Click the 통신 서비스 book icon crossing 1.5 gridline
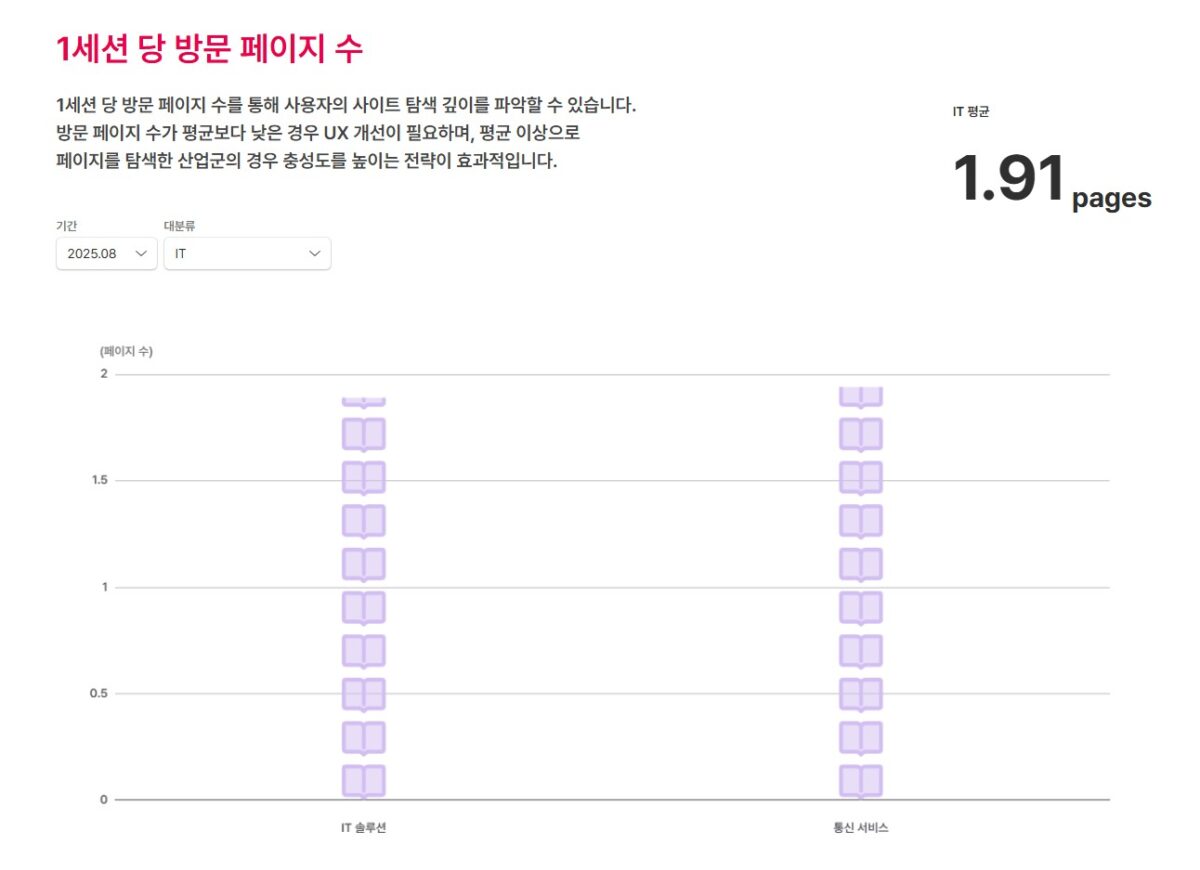The image size is (1200, 870). tap(861, 478)
